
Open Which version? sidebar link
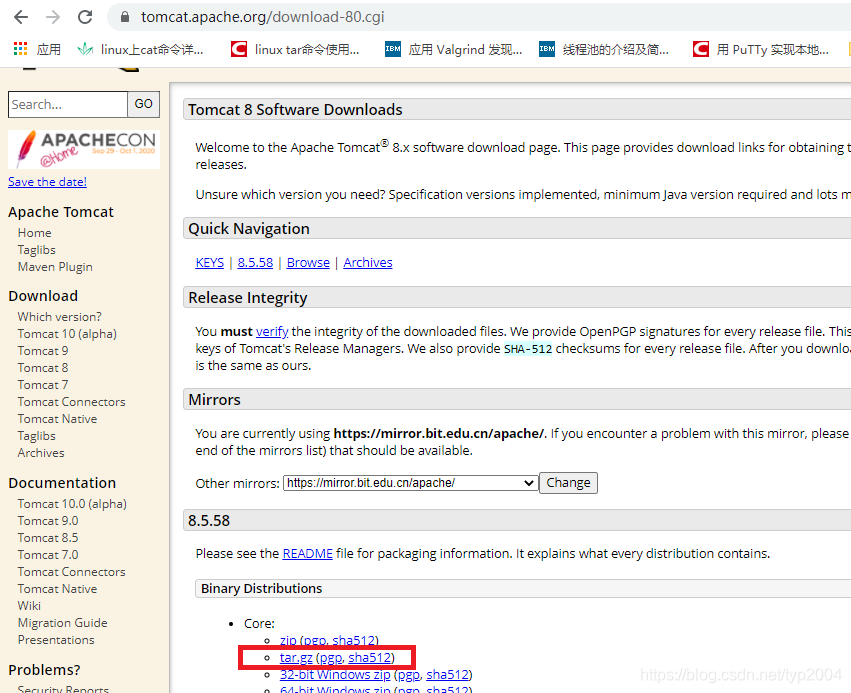click(x=59, y=316)
